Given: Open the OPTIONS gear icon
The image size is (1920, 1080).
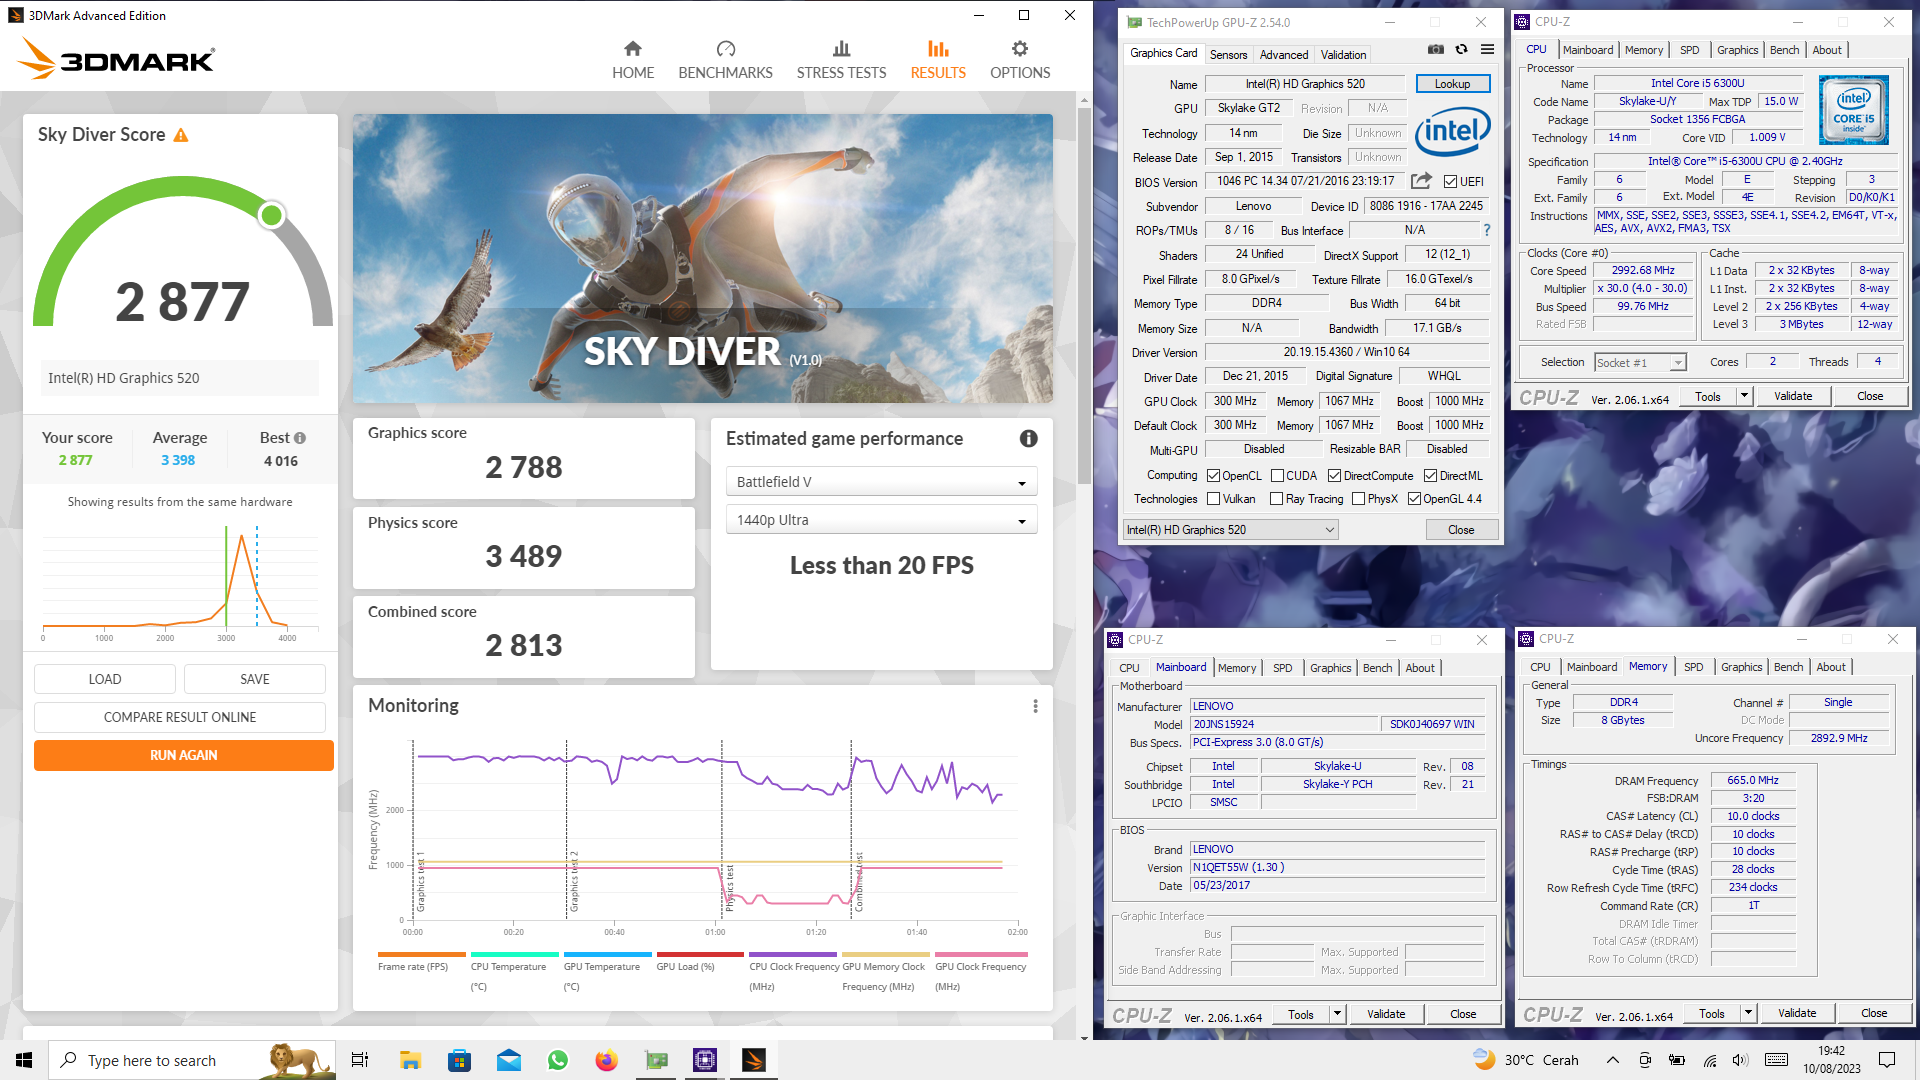Looking at the screenshot, I should [1020, 49].
